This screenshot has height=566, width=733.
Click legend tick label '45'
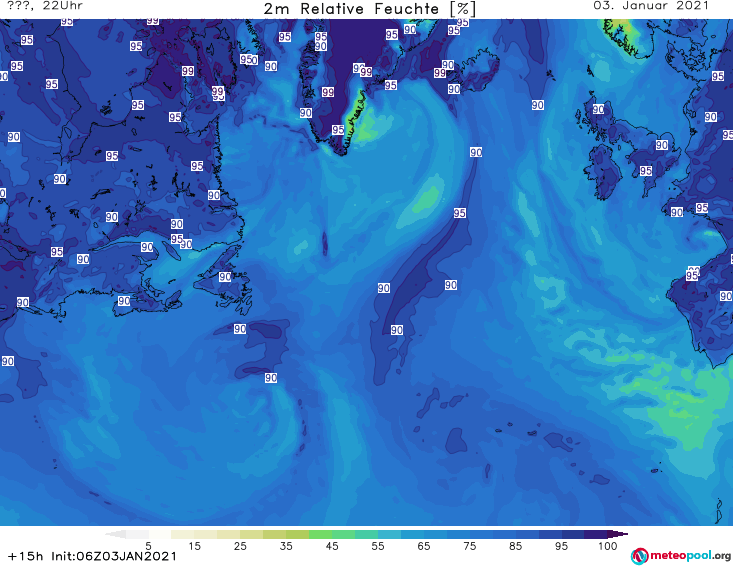[x=332, y=545]
